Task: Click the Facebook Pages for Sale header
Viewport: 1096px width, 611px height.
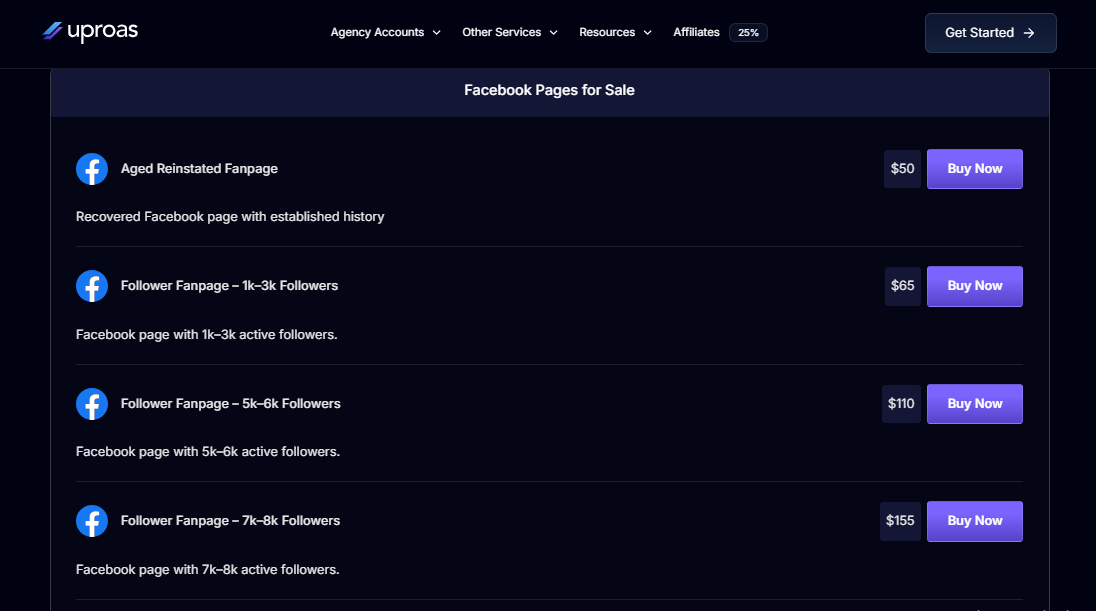Action: pos(549,90)
